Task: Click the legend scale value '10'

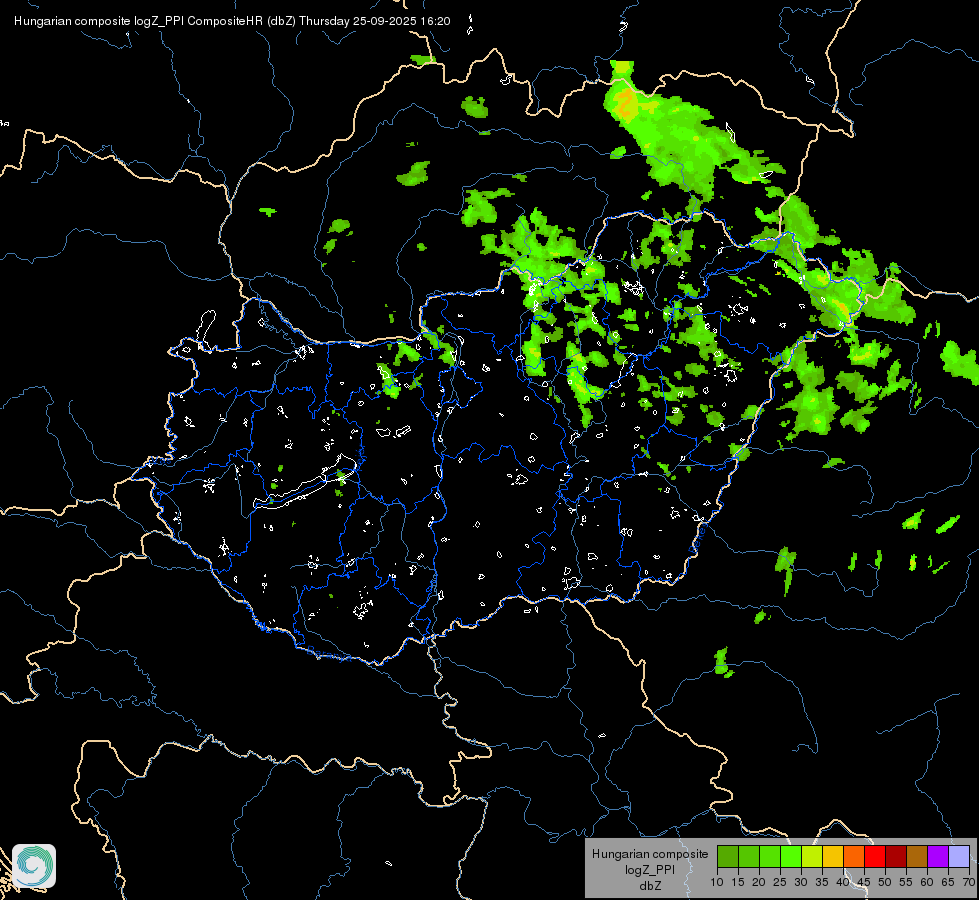Action: (717, 883)
